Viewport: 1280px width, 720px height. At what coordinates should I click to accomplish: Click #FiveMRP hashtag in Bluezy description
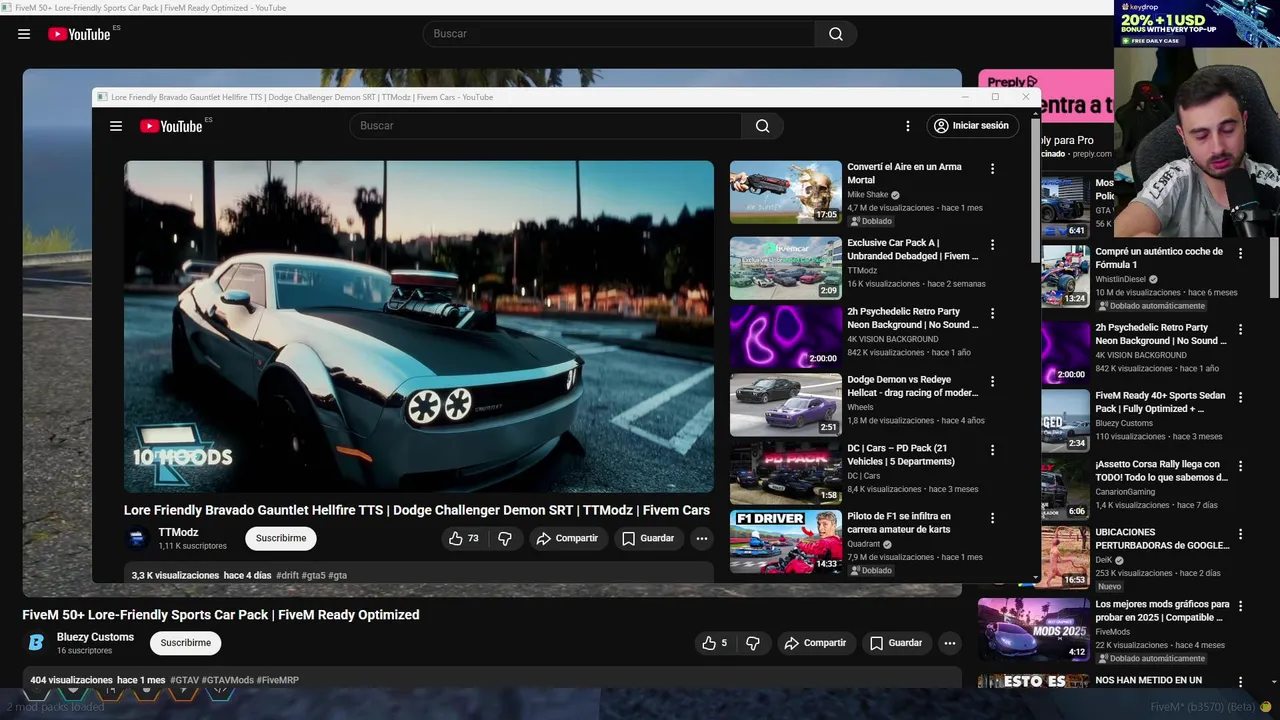pyautogui.click(x=277, y=680)
